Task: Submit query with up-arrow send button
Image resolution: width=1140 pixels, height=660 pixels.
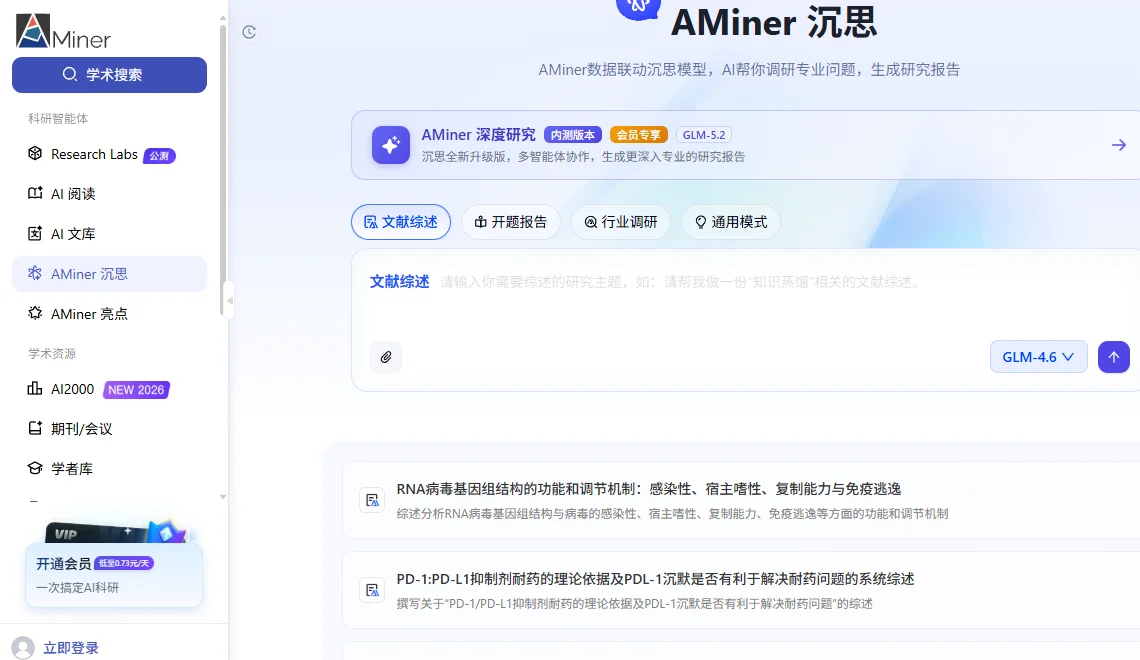Action: click(1114, 357)
